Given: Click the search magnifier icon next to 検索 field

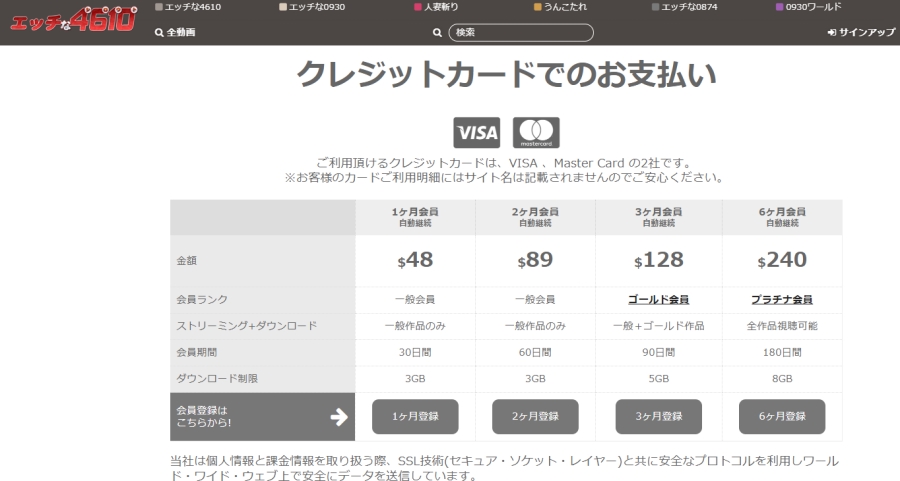Looking at the screenshot, I should [x=437, y=33].
